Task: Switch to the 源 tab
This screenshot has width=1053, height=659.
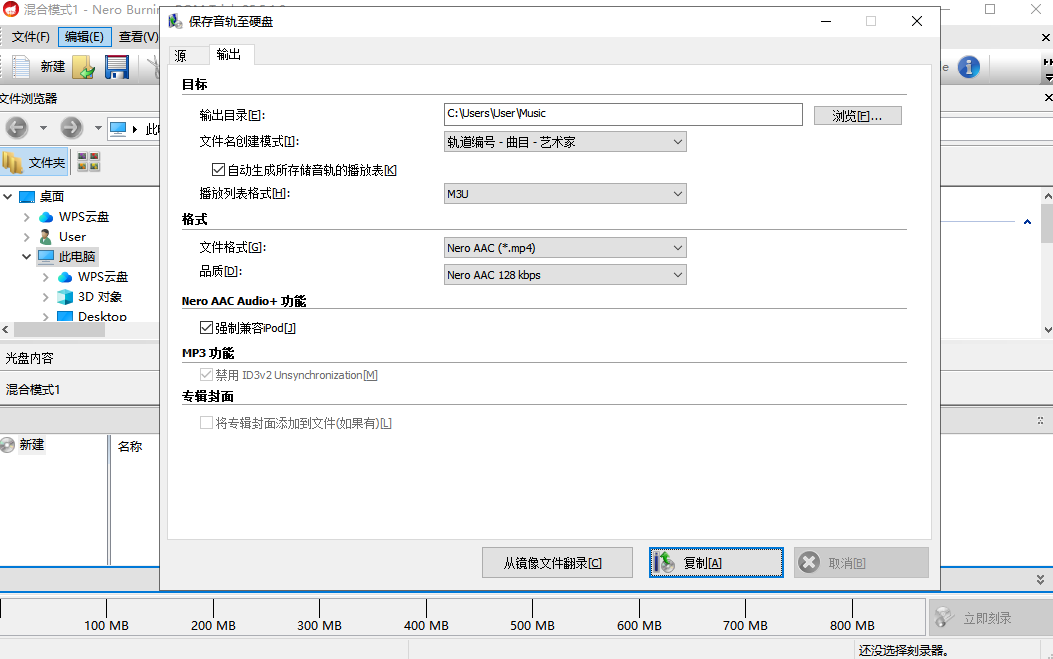Action: tap(180, 56)
